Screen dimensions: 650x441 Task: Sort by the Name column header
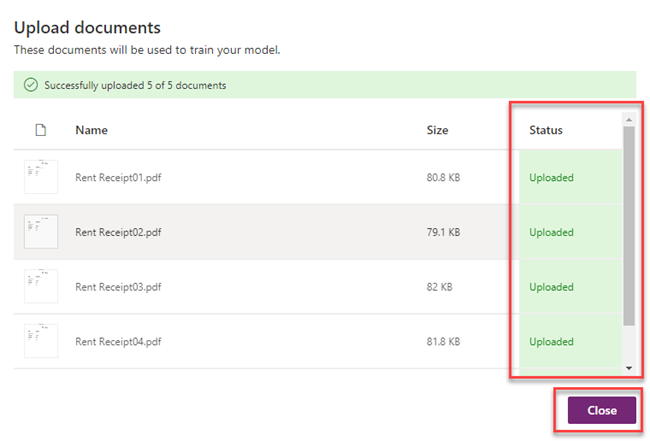(x=91, y=130)
